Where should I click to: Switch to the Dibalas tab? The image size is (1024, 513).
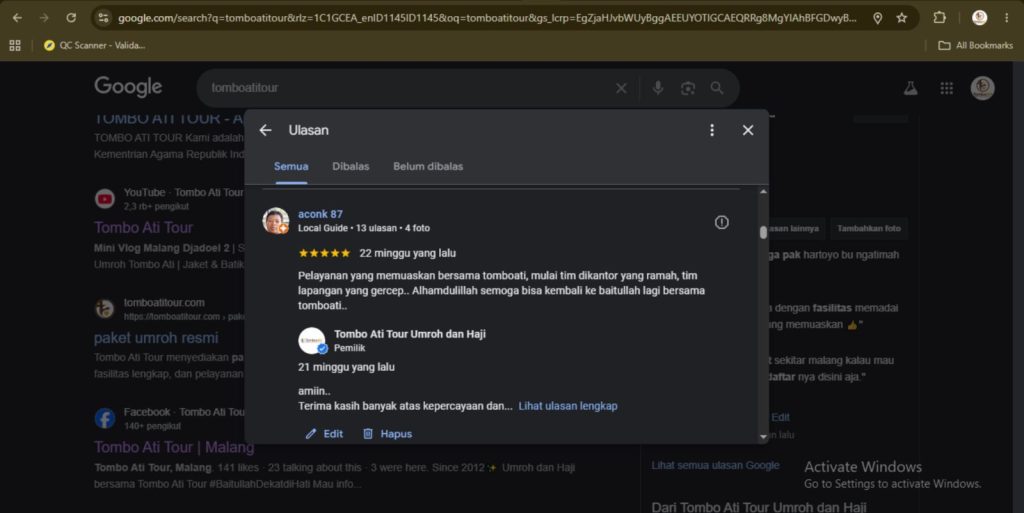351,166
